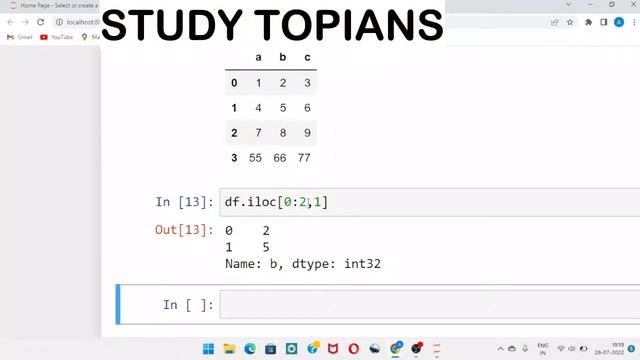Click the OneDrive cloud tray icon
This screenshot has width=640, height=360.
[x=512, y=349]
